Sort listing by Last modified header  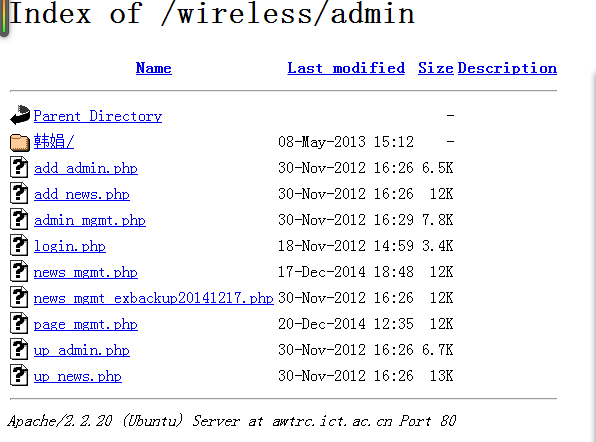346,68
